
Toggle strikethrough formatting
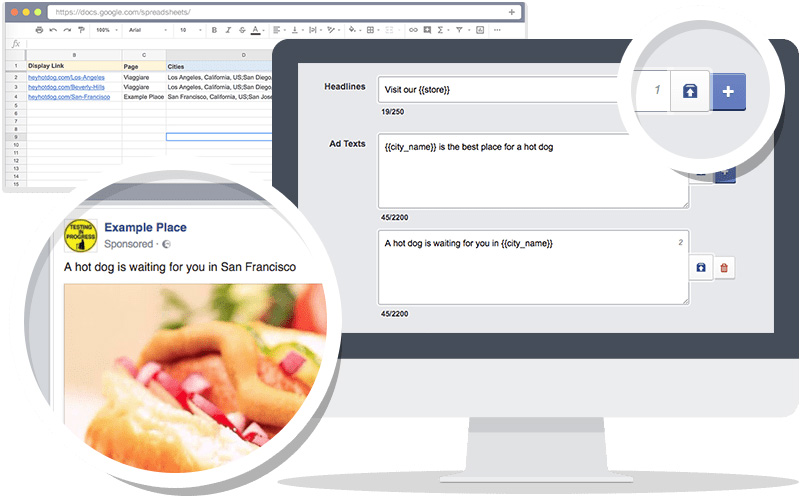pos(242,30)
